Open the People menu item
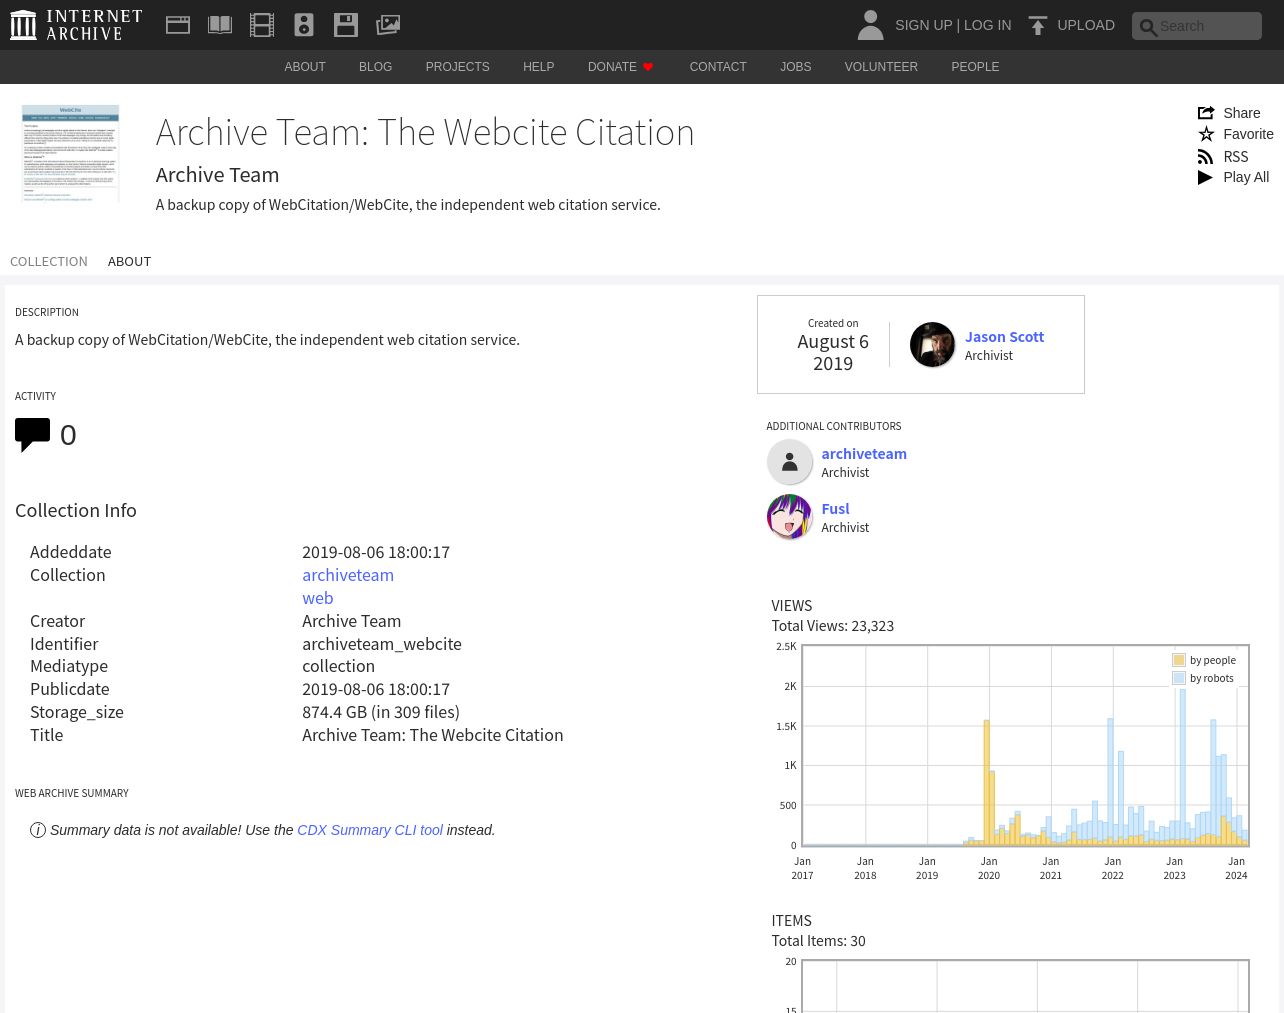 [975, 67]
